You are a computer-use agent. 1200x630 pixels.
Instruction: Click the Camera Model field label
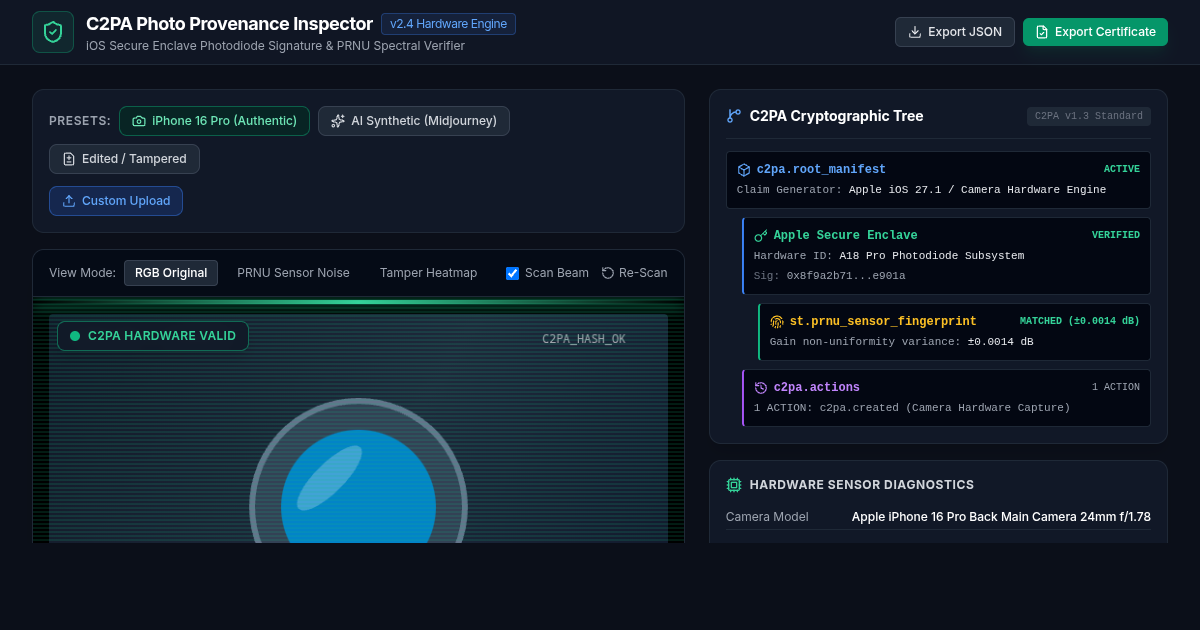(767, 517)
